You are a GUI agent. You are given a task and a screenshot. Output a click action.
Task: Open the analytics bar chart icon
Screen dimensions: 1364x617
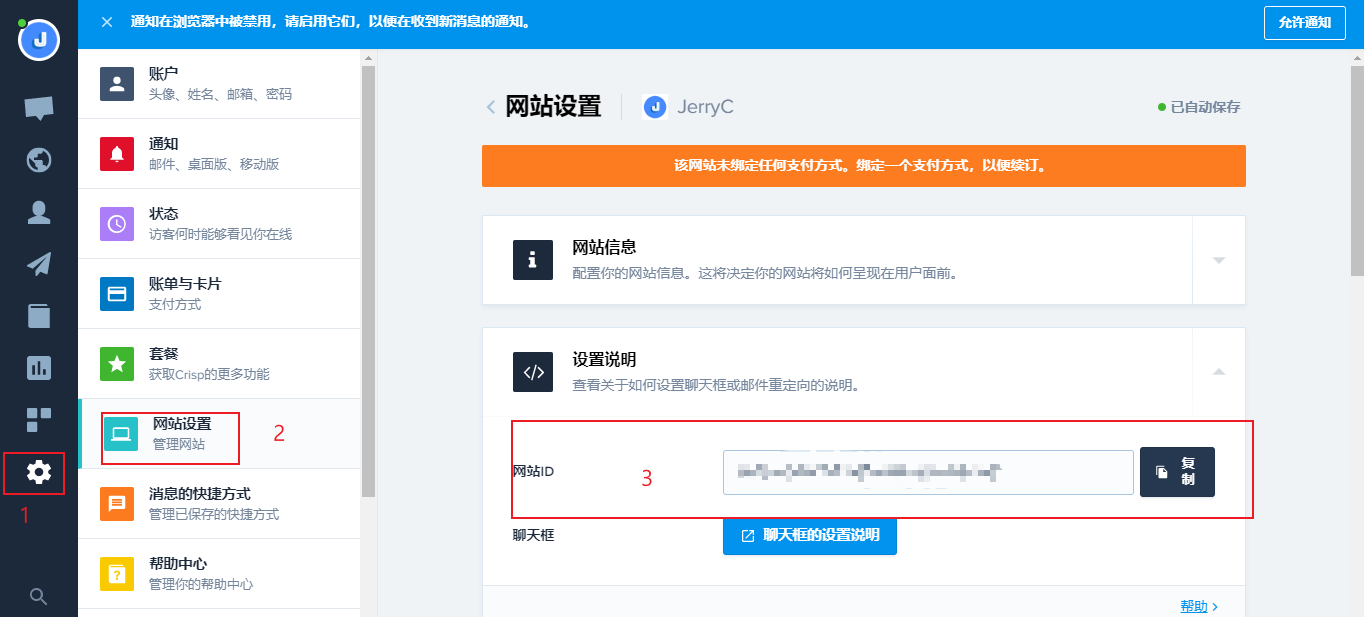(38, 368)
